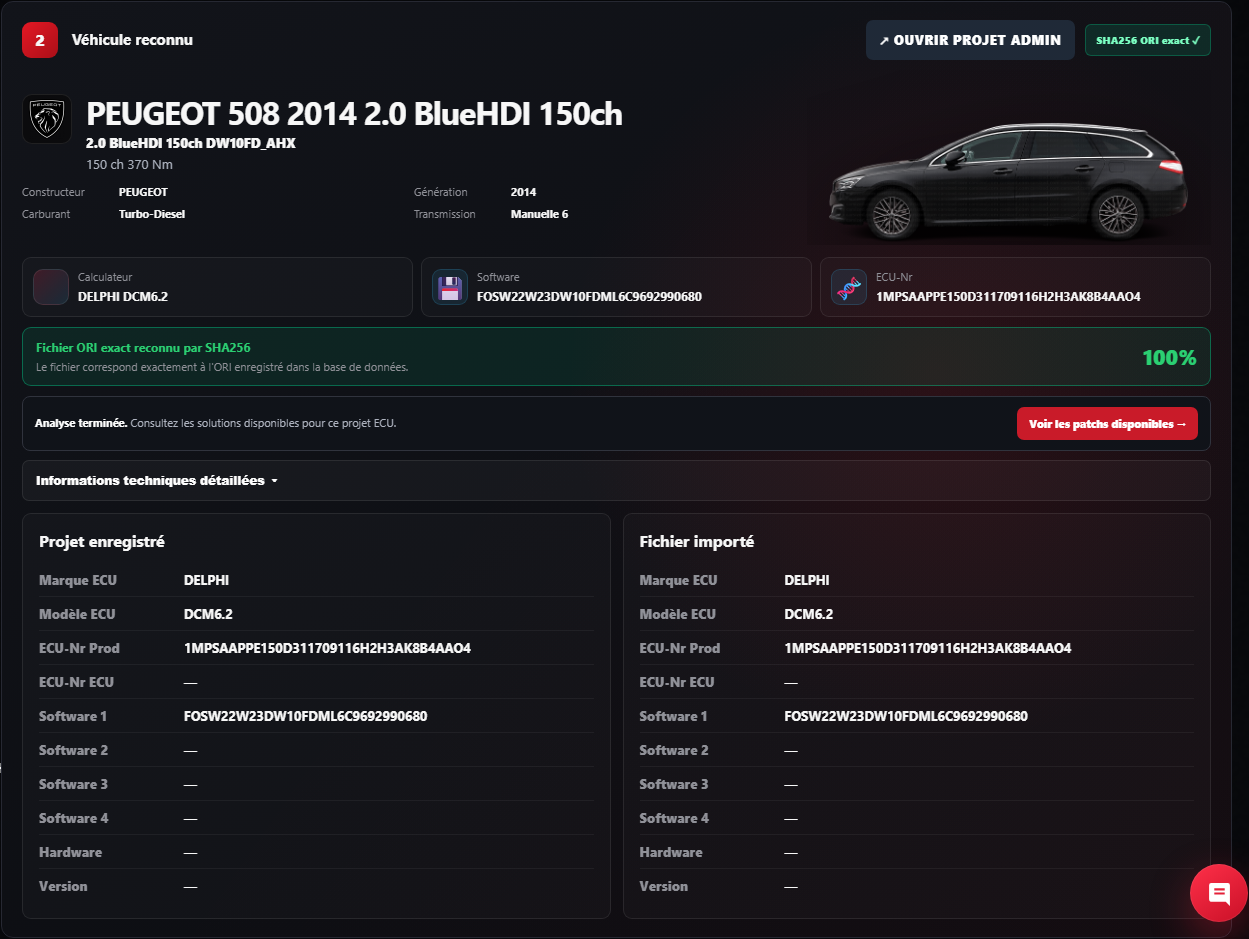Click the ECU-Nr Prod value in Projet enregistré
This screenshot has height=939, width=1249.
click(327, 648)
